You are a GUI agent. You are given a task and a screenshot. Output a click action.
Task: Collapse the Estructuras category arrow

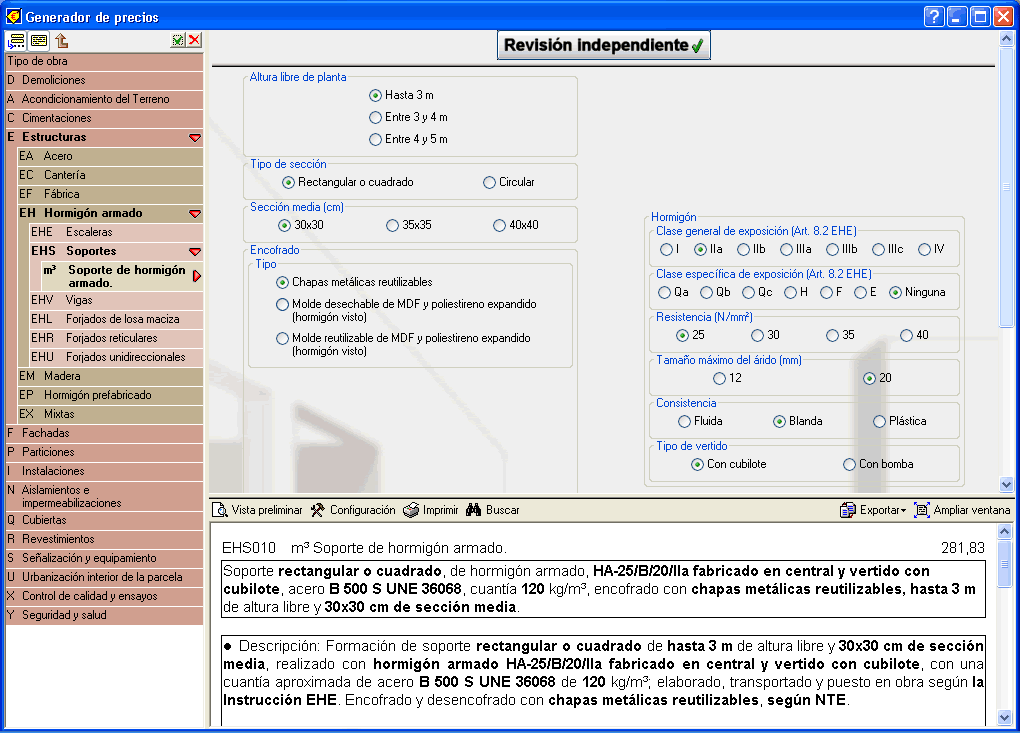coord(195,138)
